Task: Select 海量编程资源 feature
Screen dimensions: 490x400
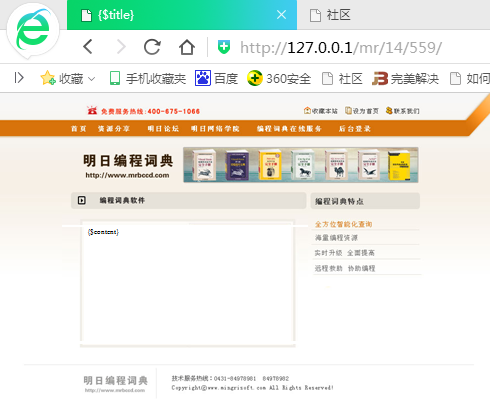Action: 336,238
